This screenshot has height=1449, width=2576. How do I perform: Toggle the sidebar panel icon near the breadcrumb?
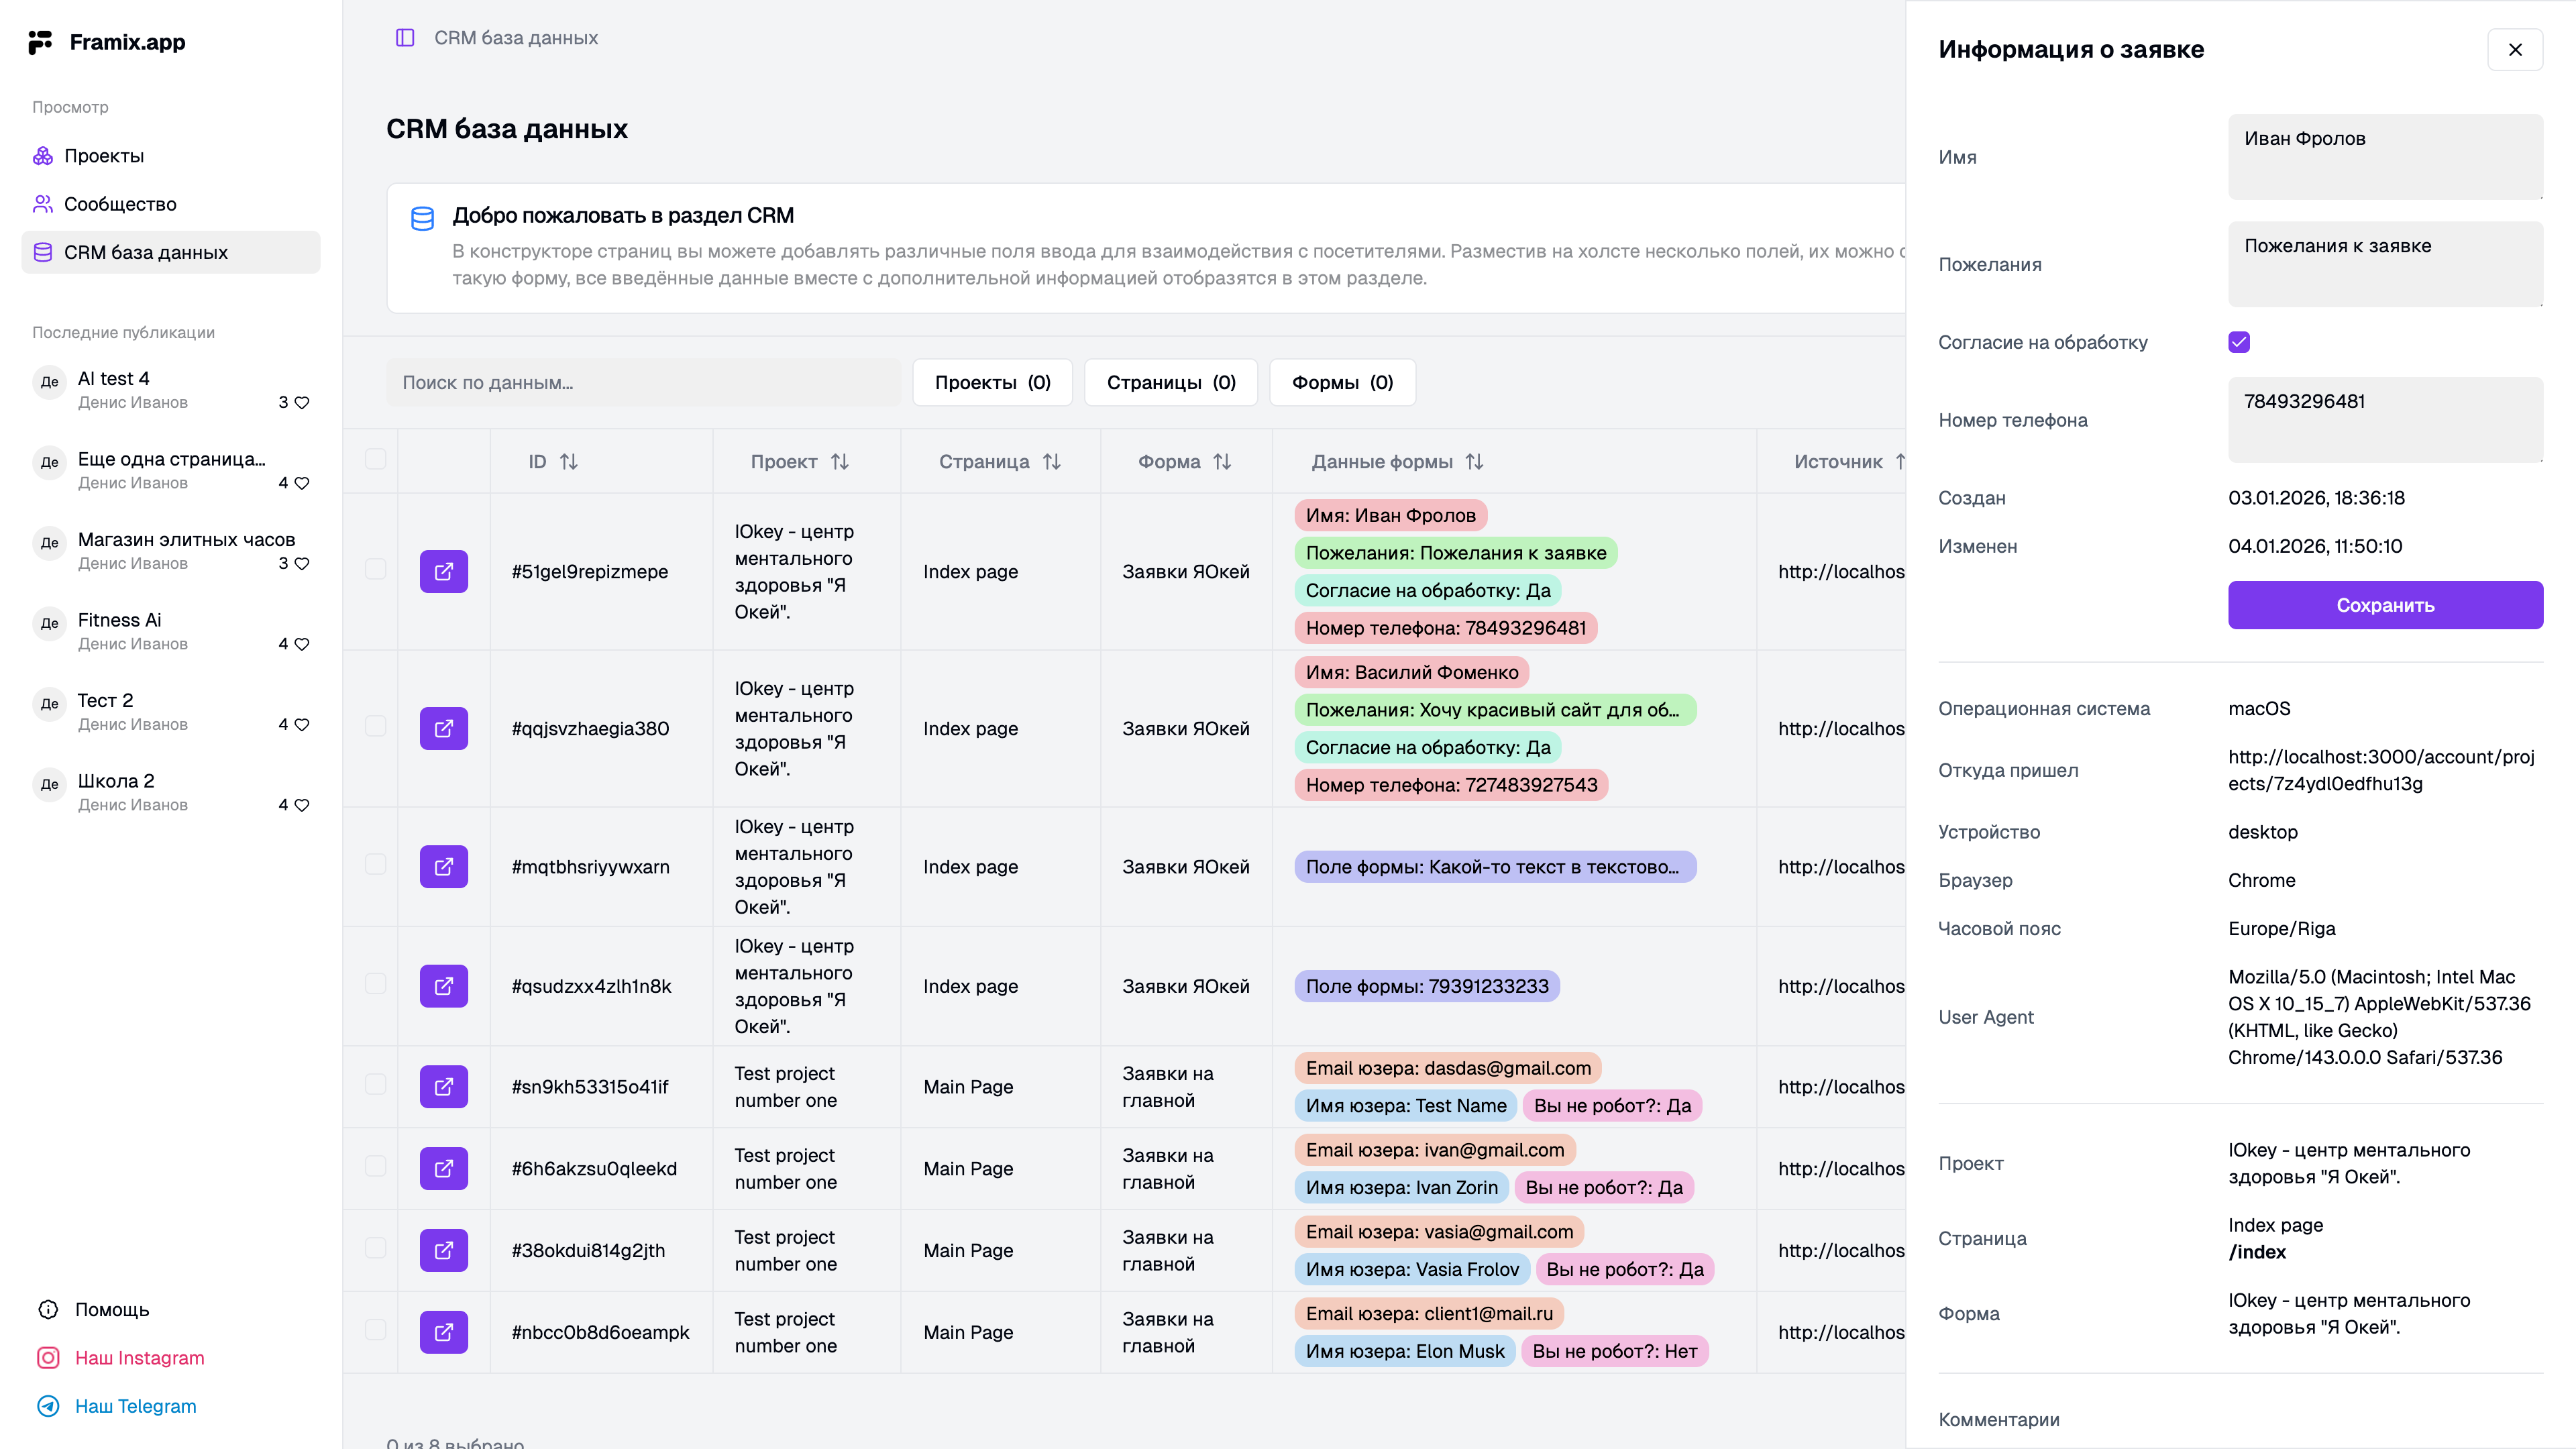click(x=405, y=38)
